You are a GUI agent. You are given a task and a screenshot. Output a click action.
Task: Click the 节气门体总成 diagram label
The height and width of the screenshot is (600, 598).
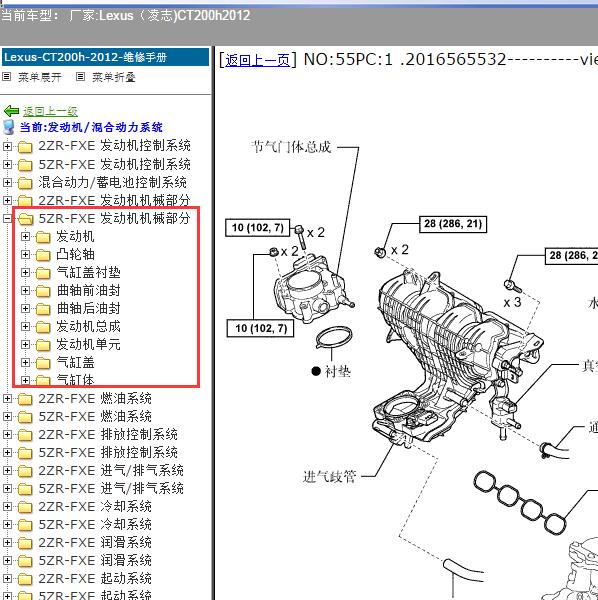[291, 147]
